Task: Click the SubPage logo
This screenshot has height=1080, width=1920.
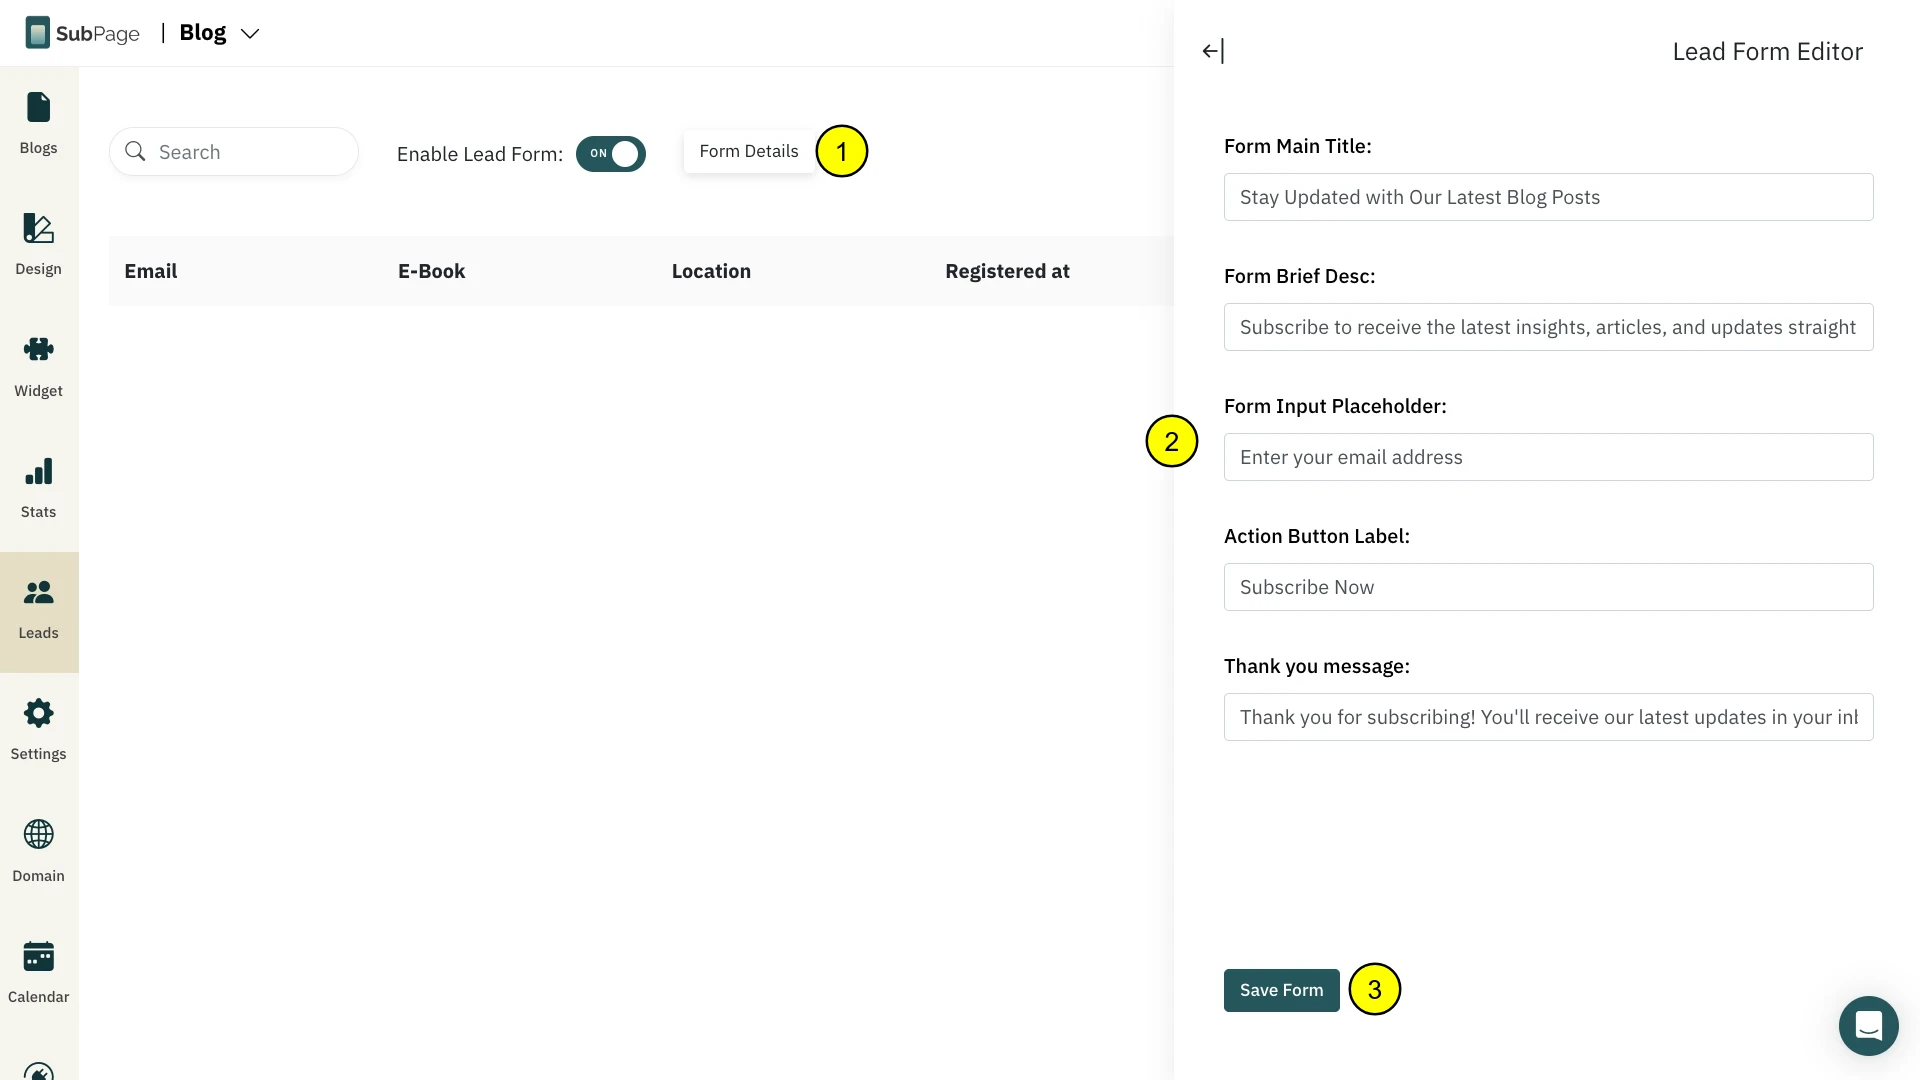Action: pos(82,33)
